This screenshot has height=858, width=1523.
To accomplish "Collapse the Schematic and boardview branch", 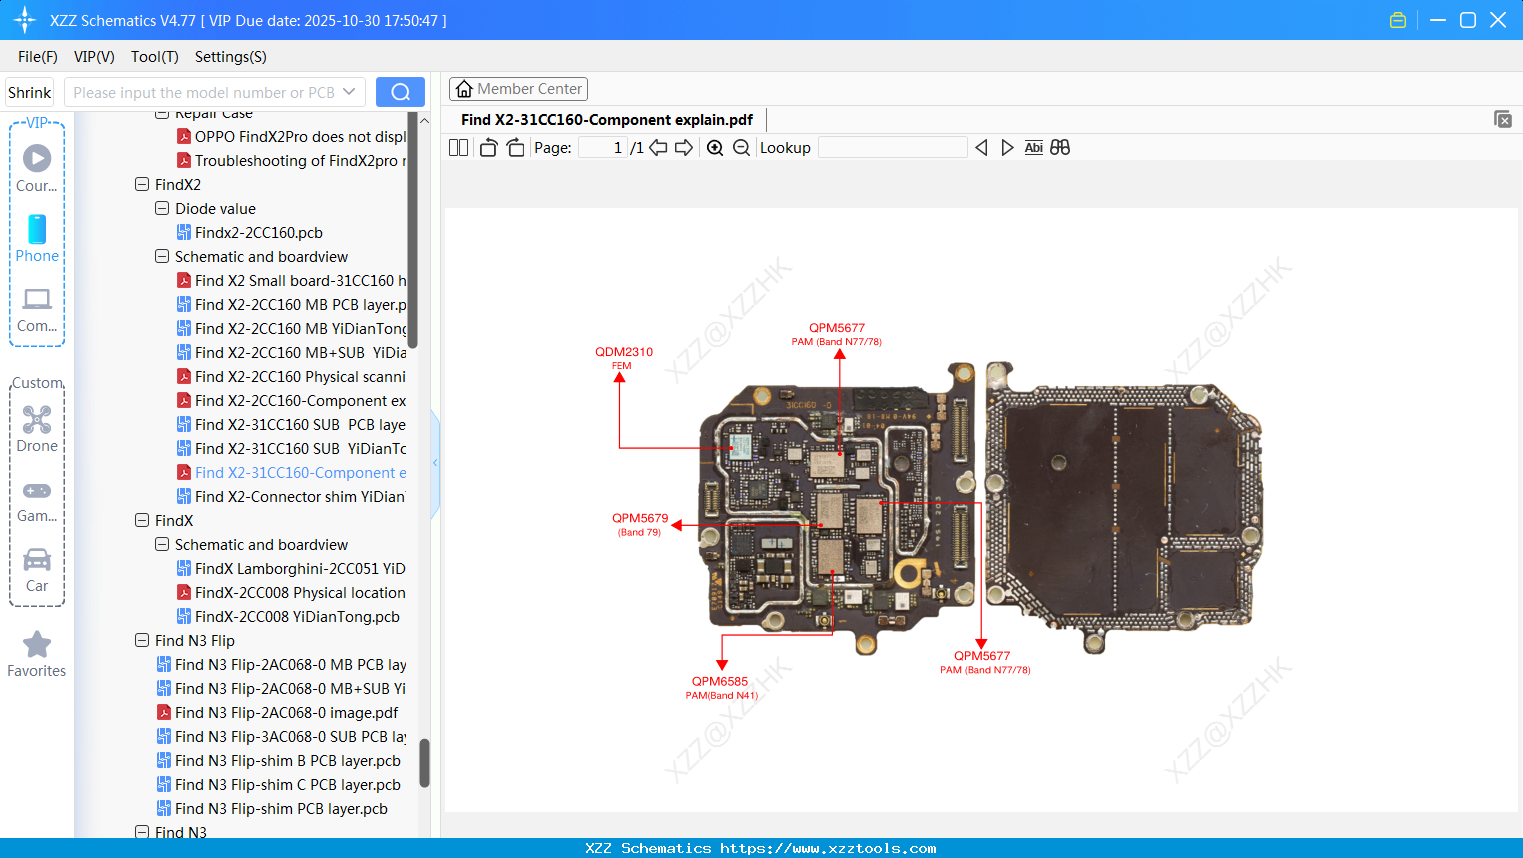I will coord(161,256).
